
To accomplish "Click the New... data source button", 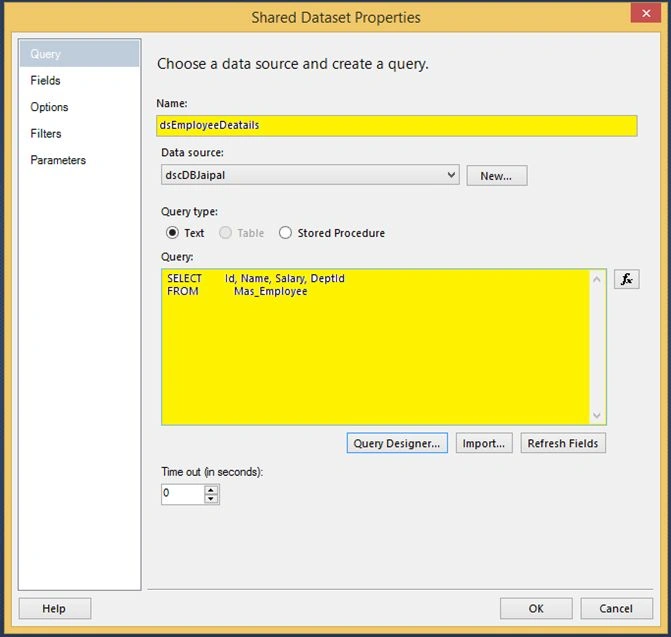I will pos(496,176).
